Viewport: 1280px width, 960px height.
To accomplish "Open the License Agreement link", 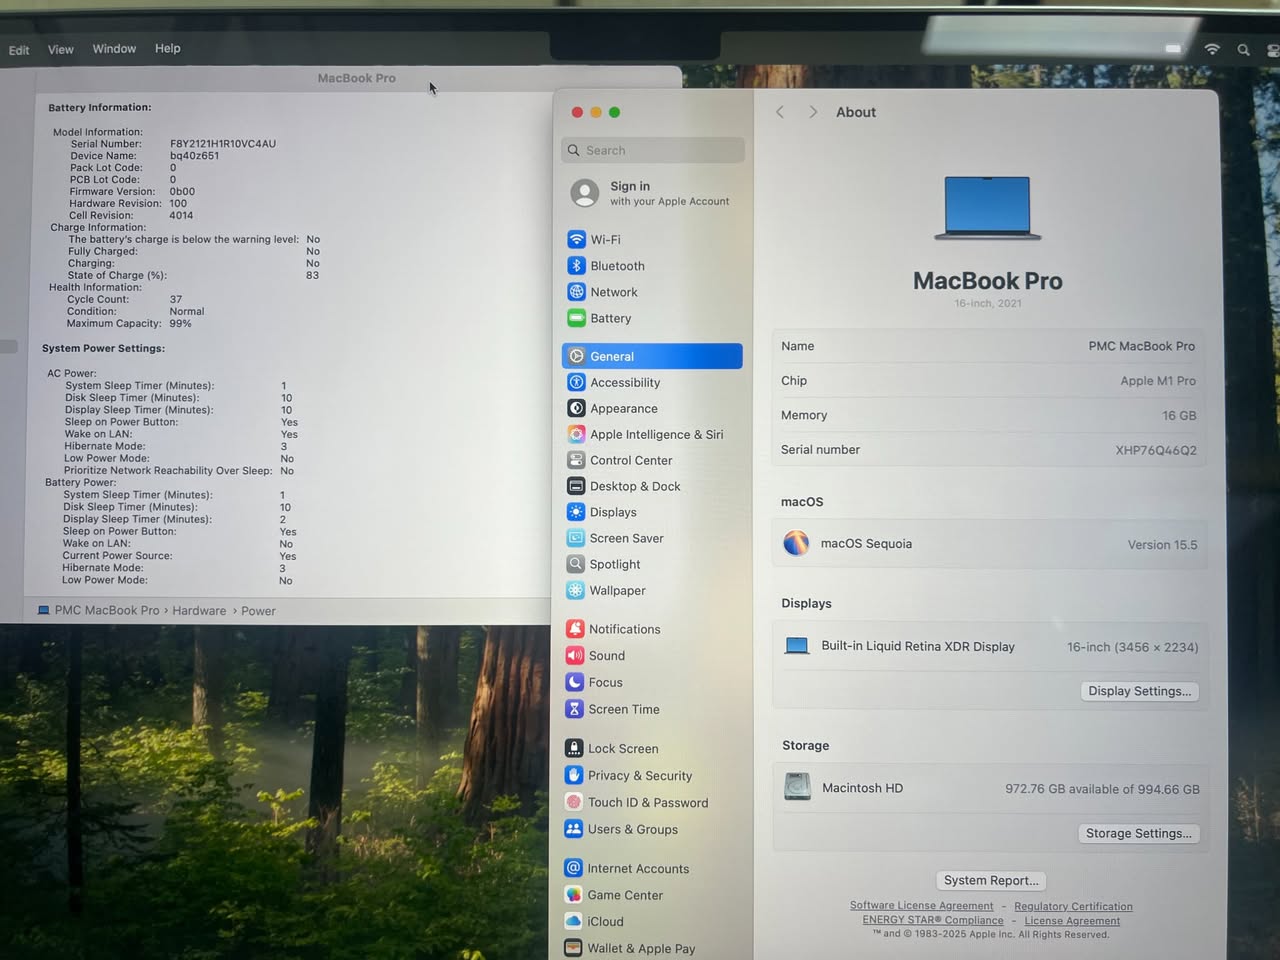I will (x=1072, y=921).
